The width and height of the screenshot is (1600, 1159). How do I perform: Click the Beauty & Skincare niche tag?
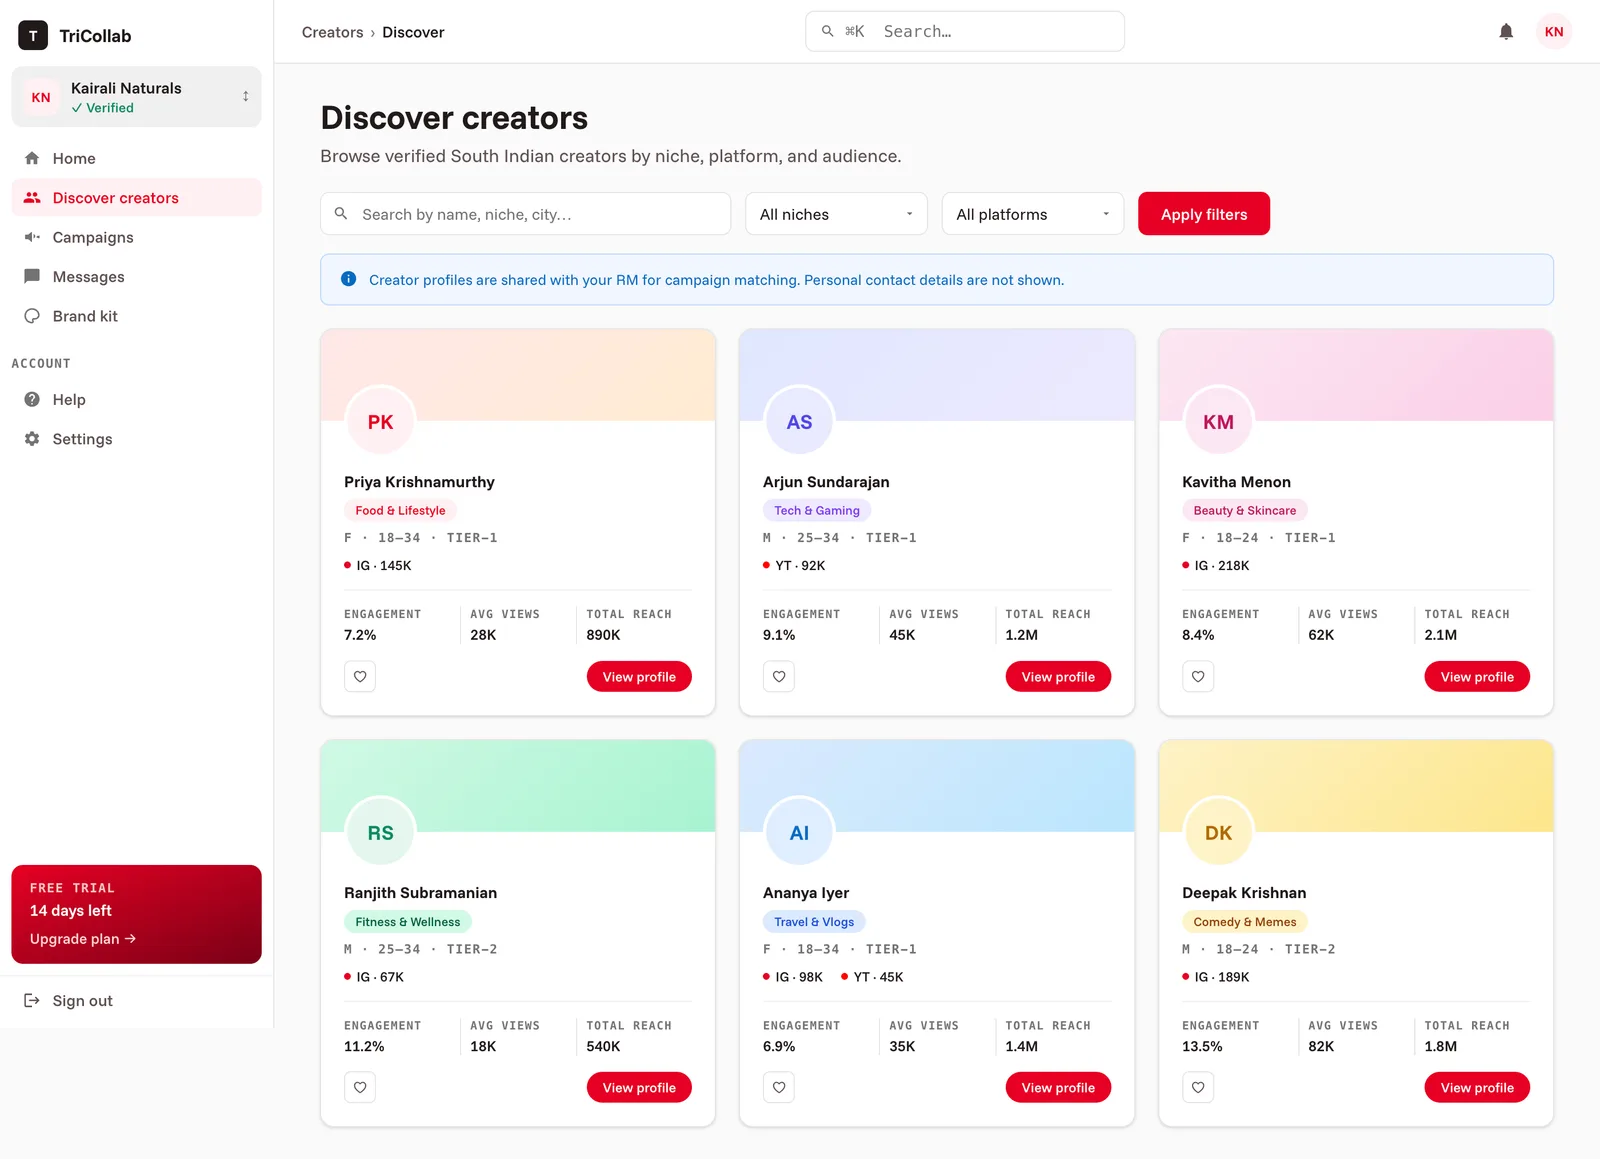pyautogui.click(x=1245, y=510)
